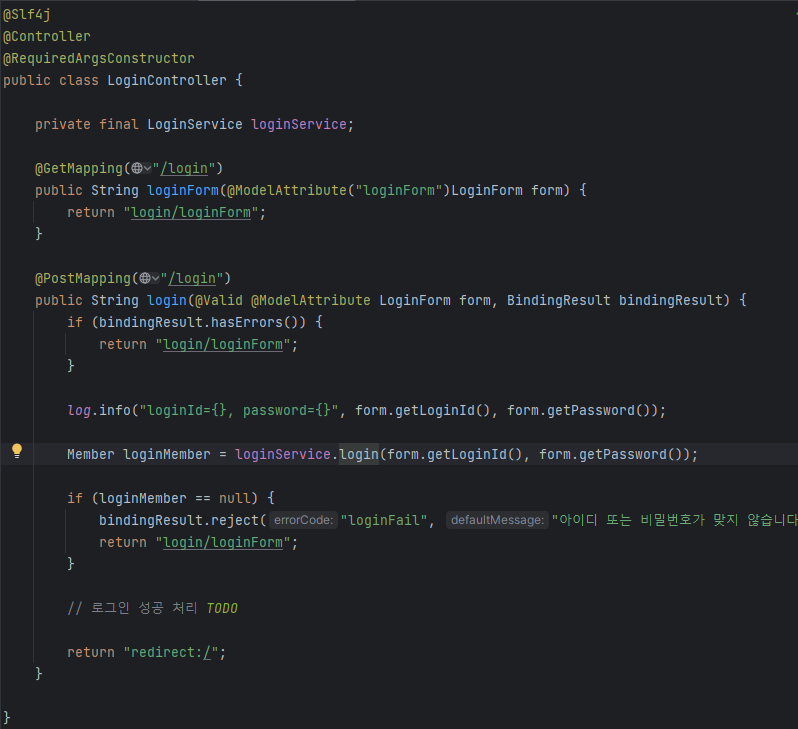Click the @ModelAttribute("loginForm") annotation
Image resolution: width=798 pixels, height=729 pixels.
(339, 190)
